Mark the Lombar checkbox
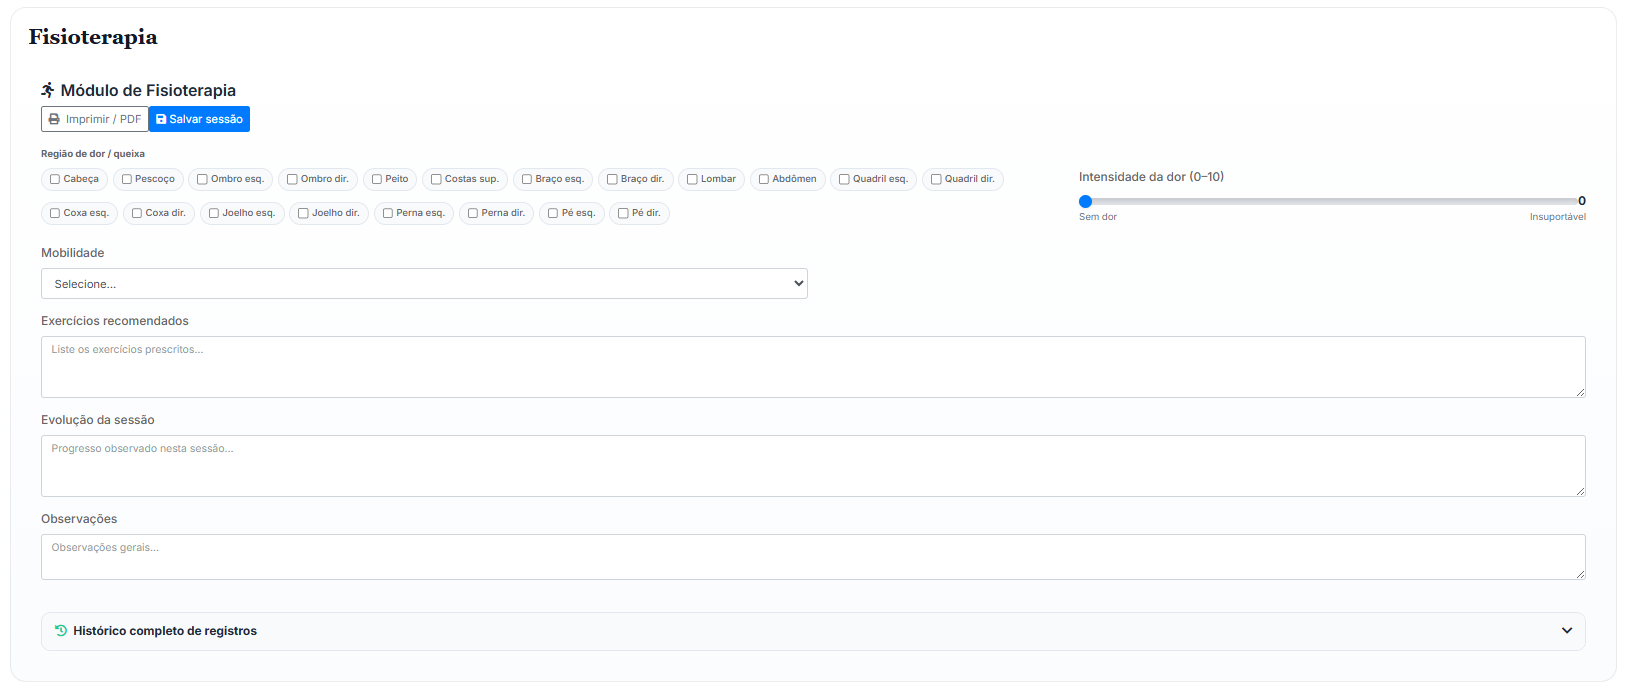This screenshot has height=693, width=1625. click(692, 179)
